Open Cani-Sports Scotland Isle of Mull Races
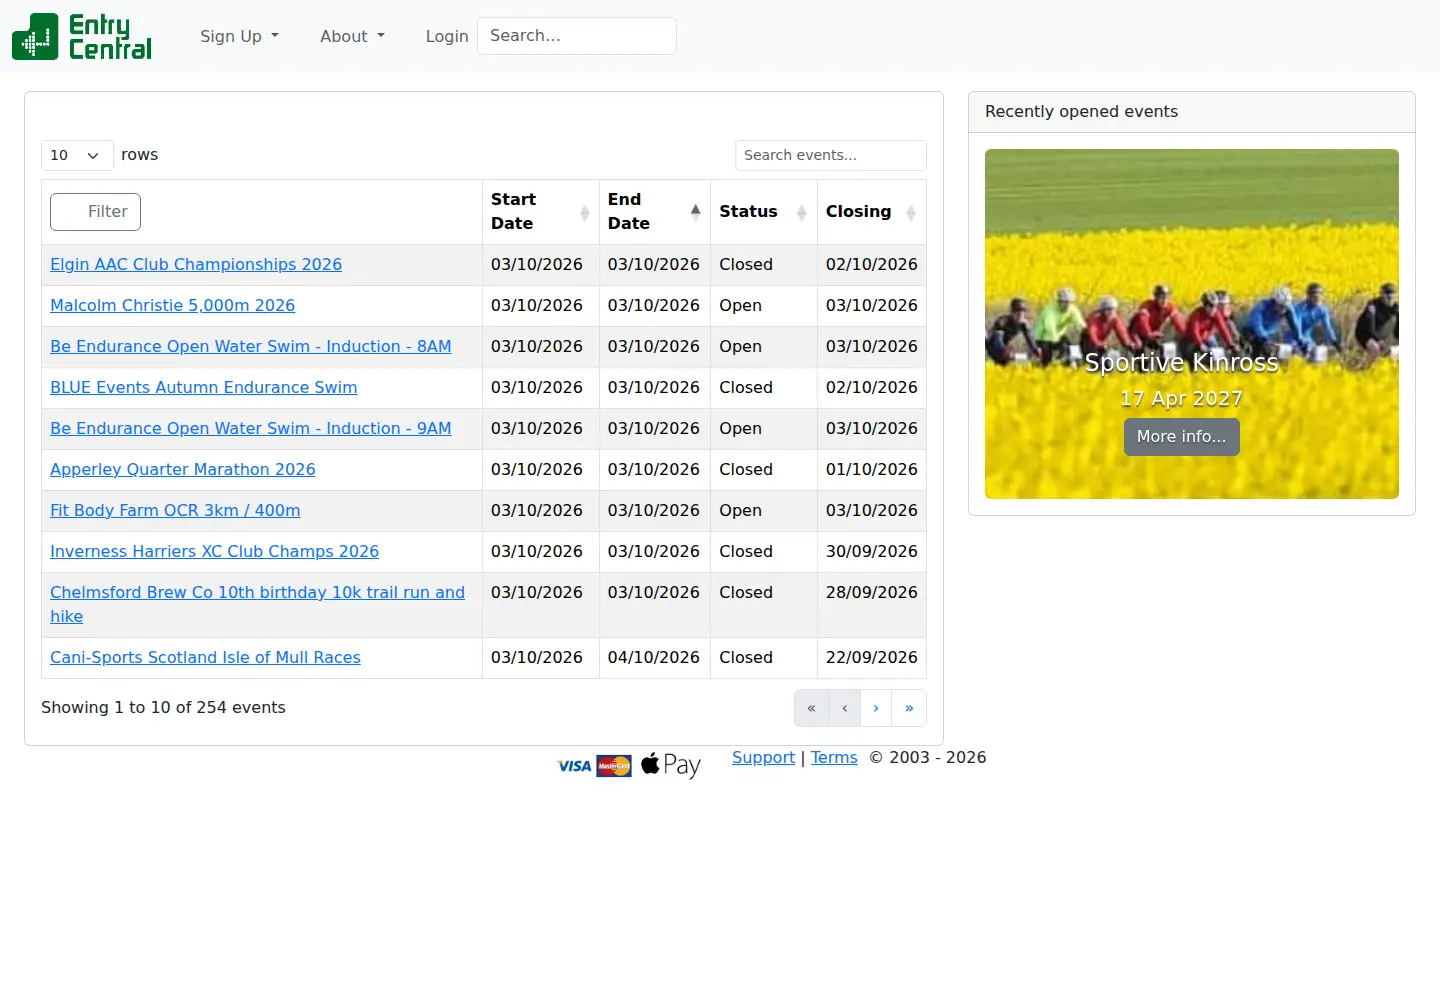The height and width of the screenshot is (1000, 1440). [x=205, y=657]
